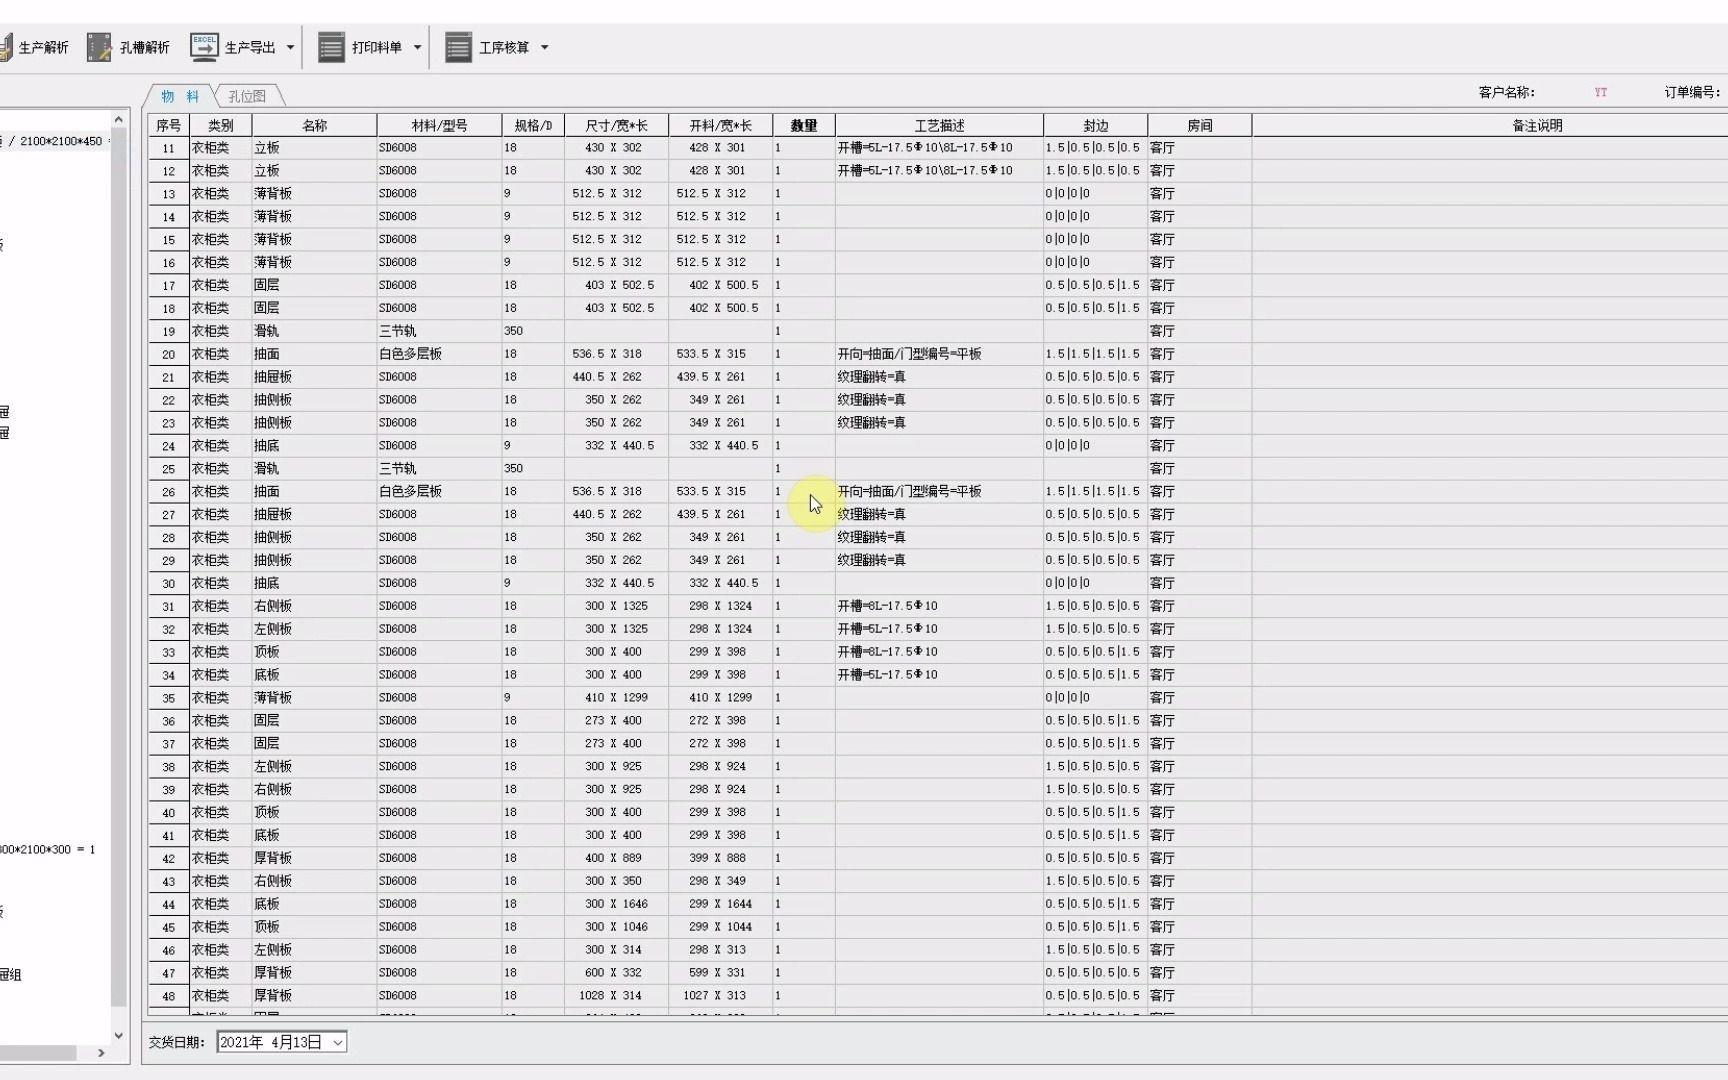Image resolution: width=1728 pixels, height=1080 pixels.
Task: Click the left panel's horizontal scroll-right arrow
Action: click(x=101, y=1053)
